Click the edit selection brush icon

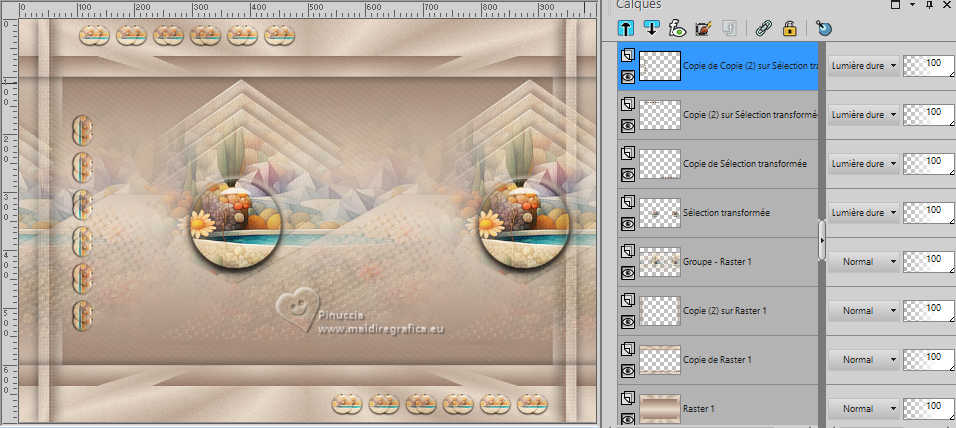(703, 28)
